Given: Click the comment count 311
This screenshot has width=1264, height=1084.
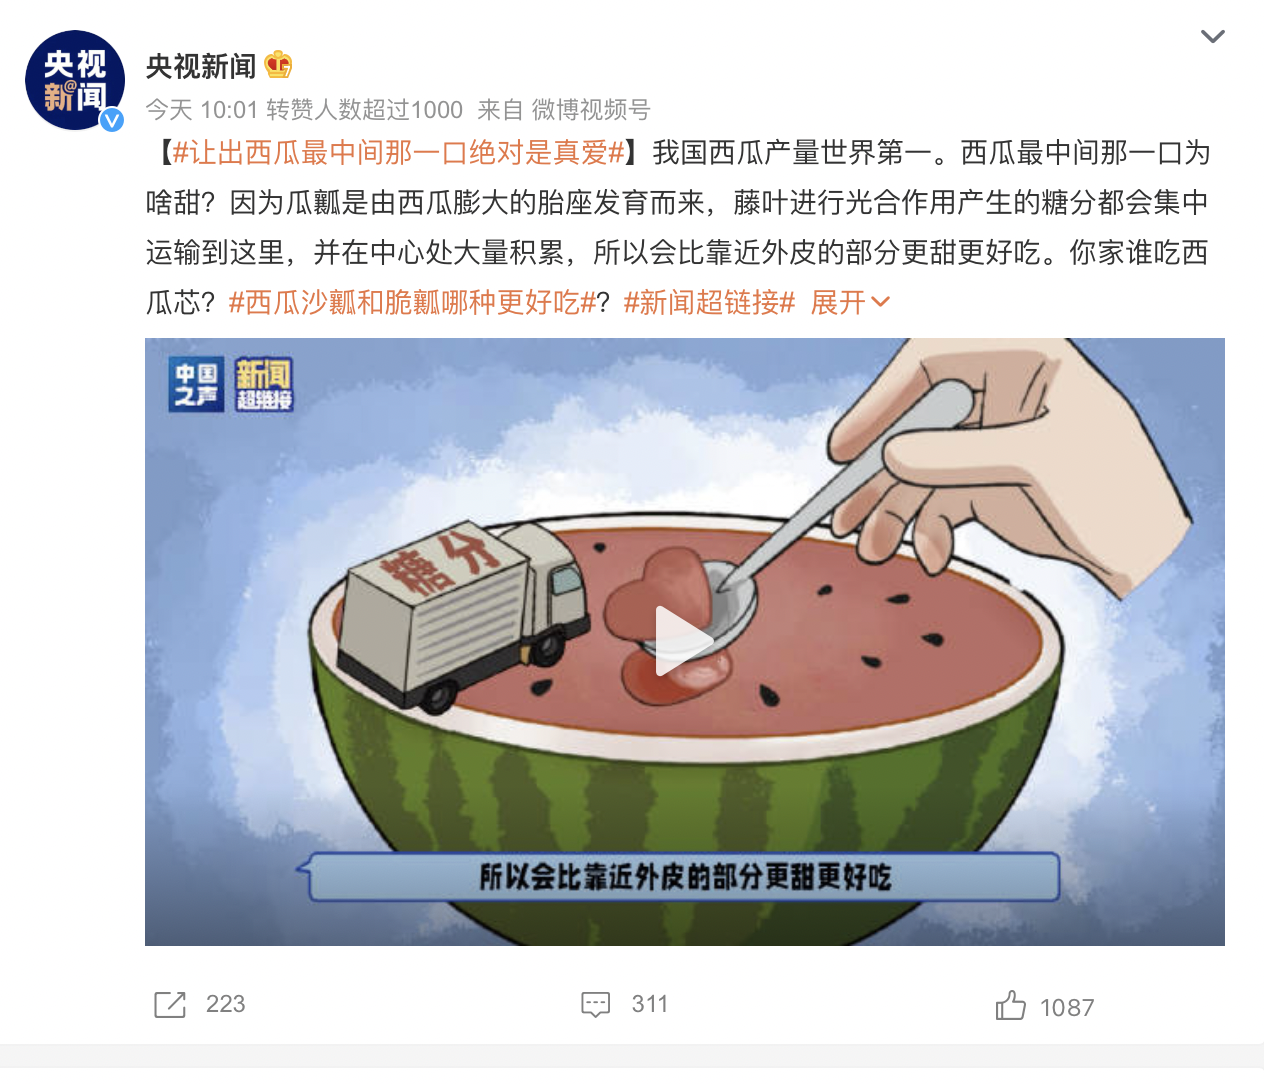Looking at the screenshot, I should pos(650,1004).
